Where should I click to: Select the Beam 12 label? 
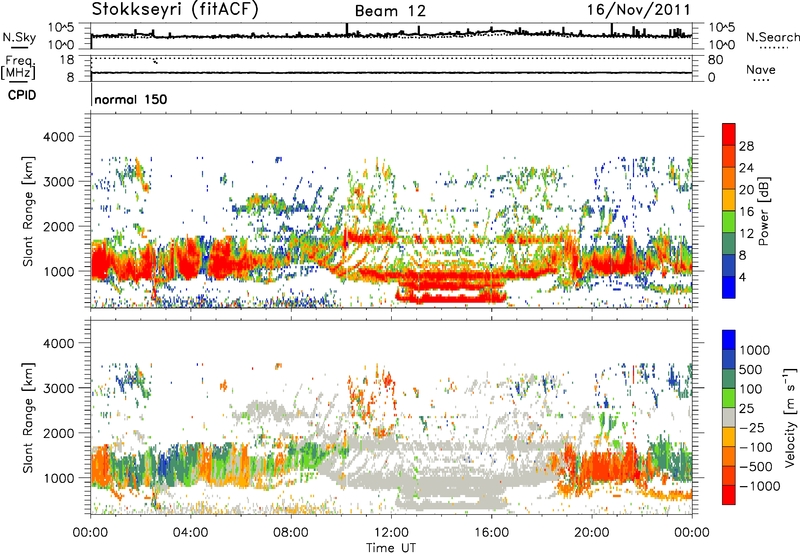tap(390, 11)
